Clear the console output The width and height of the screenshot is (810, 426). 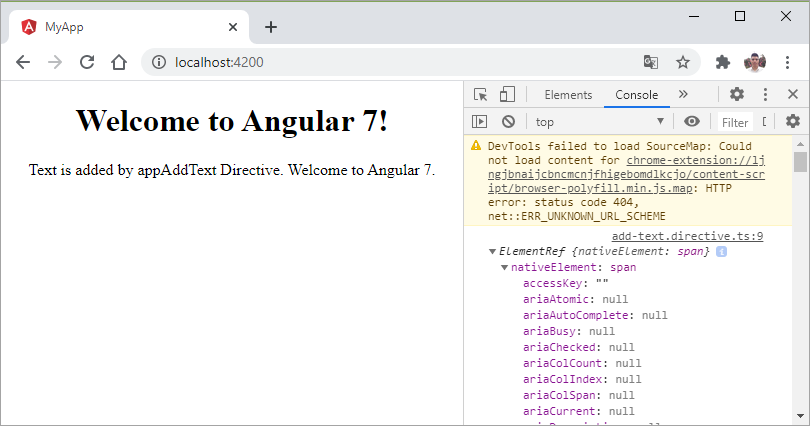point(508,121)
